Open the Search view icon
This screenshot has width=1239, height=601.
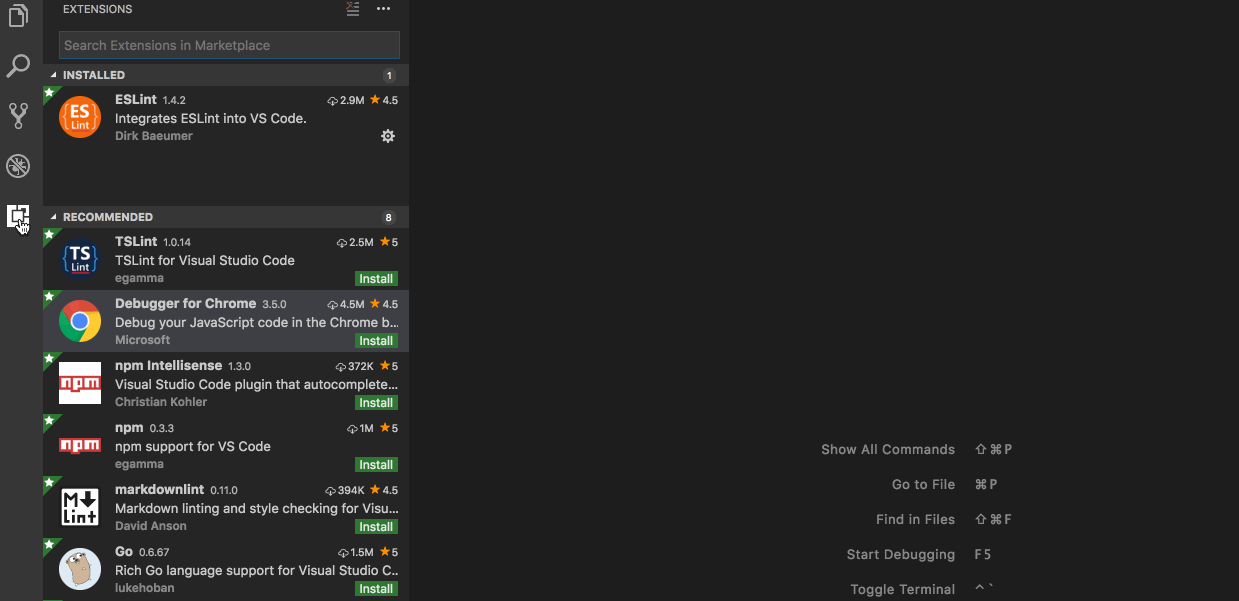click(18, 66)
